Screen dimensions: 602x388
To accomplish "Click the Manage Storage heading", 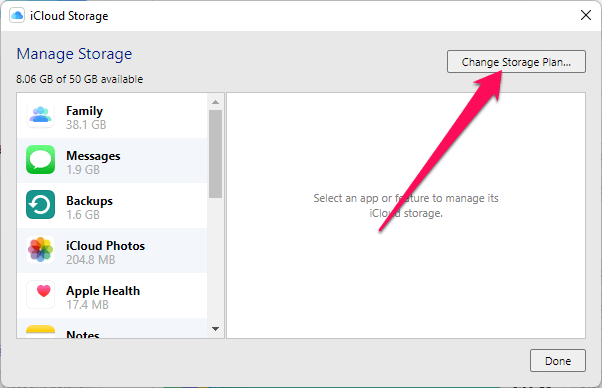I will coord(74,54).
